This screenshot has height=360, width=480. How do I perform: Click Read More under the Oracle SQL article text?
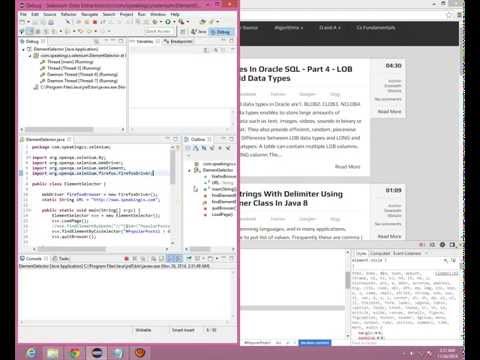pyautogui.click(x=347, y=166)
